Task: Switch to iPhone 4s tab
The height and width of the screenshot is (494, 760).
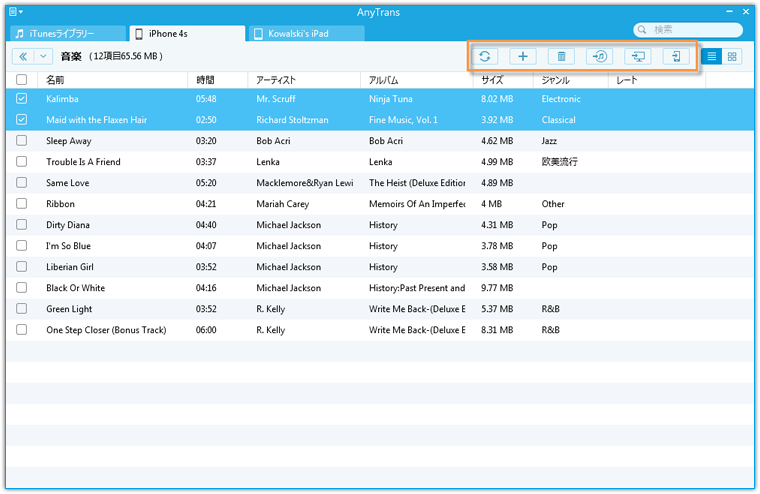Action: tap(187, 33)
